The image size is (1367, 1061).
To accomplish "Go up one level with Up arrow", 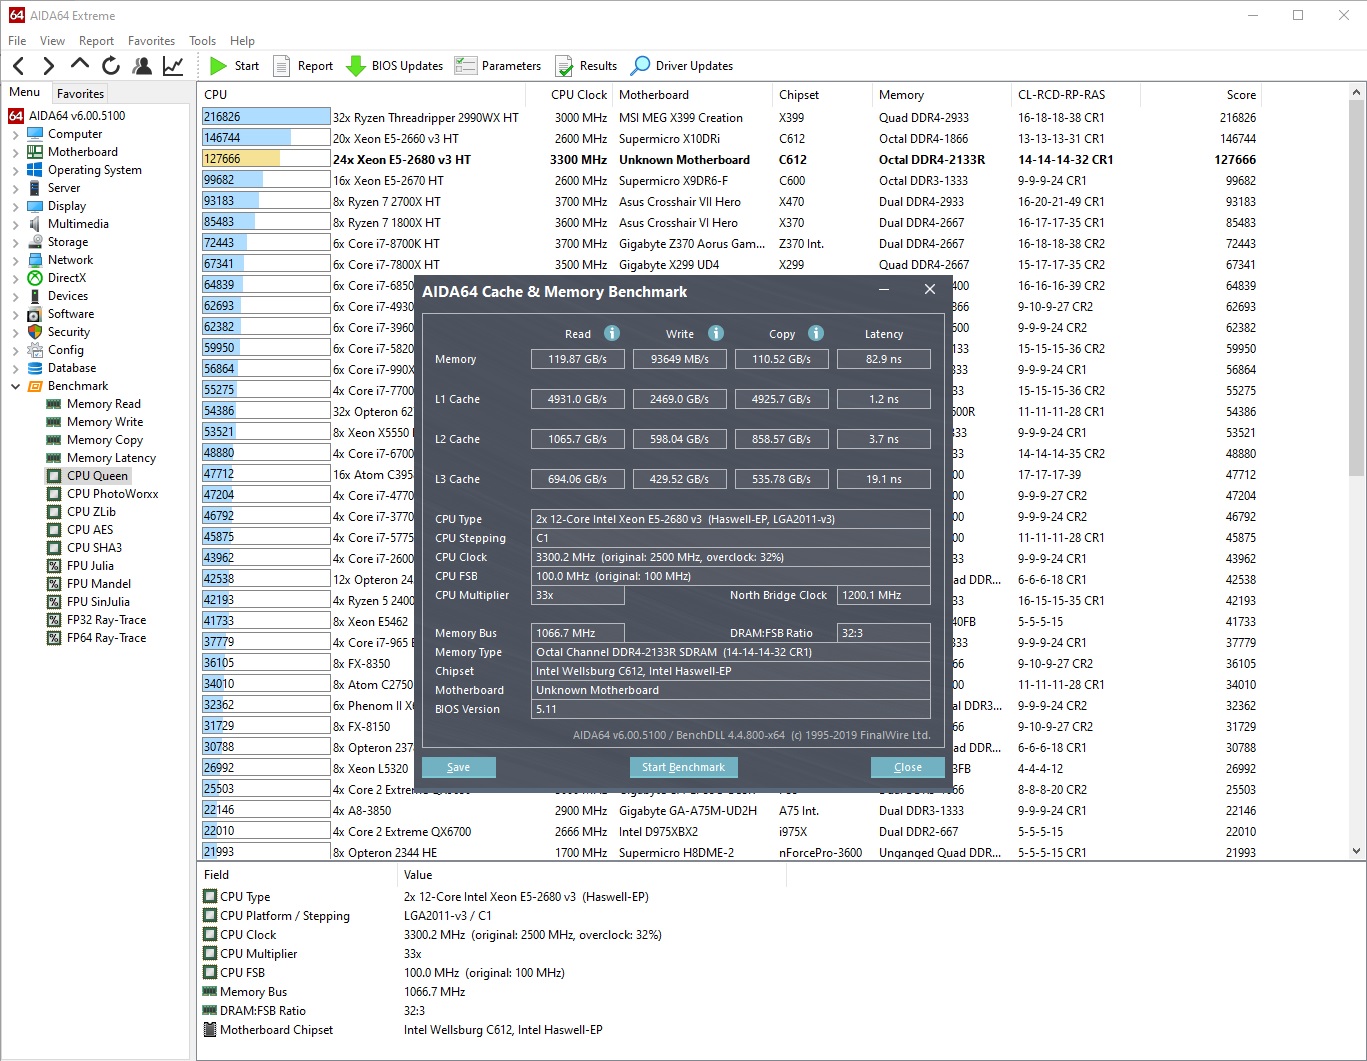I will 79,65.
